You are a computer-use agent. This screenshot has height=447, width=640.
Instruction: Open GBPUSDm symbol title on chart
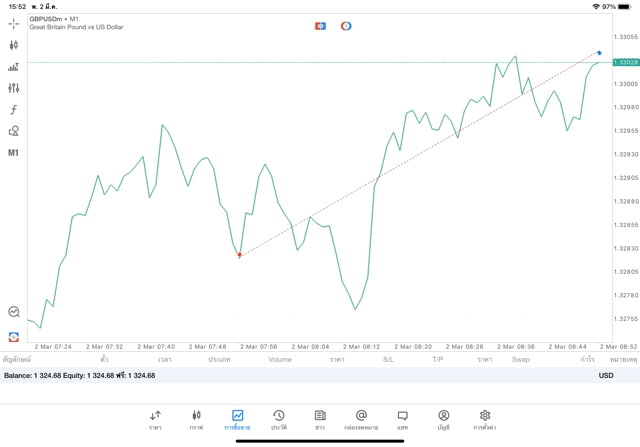click(x=54, y=19)
